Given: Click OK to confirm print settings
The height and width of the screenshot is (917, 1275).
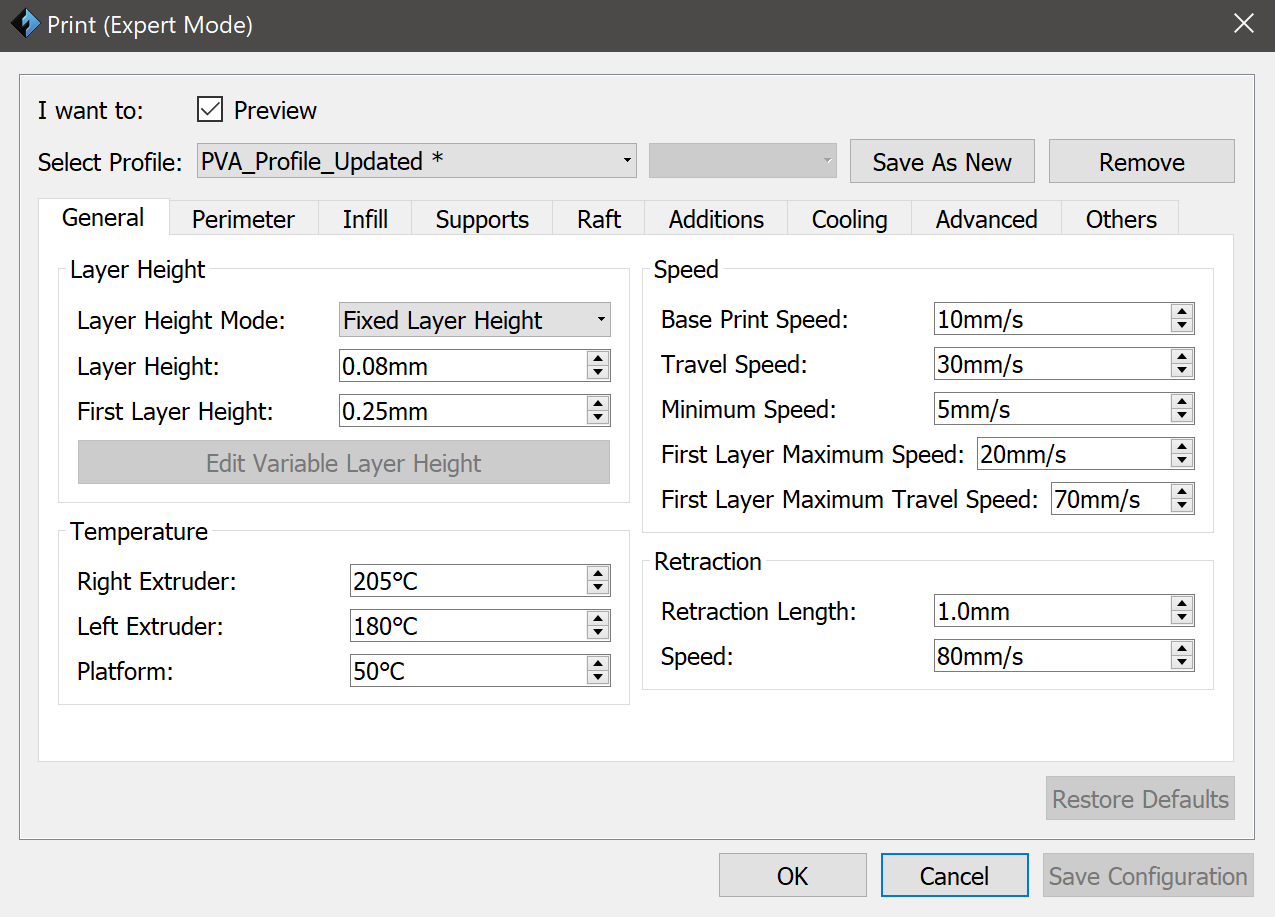Looking at the screenshot, I should [792, 876].
